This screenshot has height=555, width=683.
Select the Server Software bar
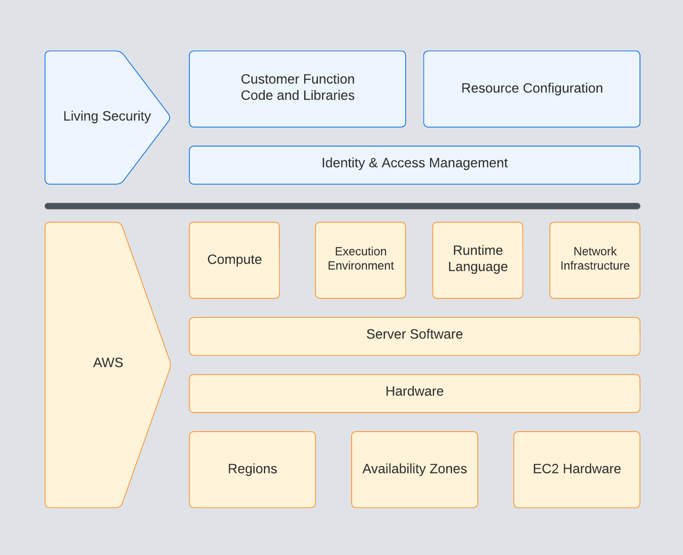(415, 336)
